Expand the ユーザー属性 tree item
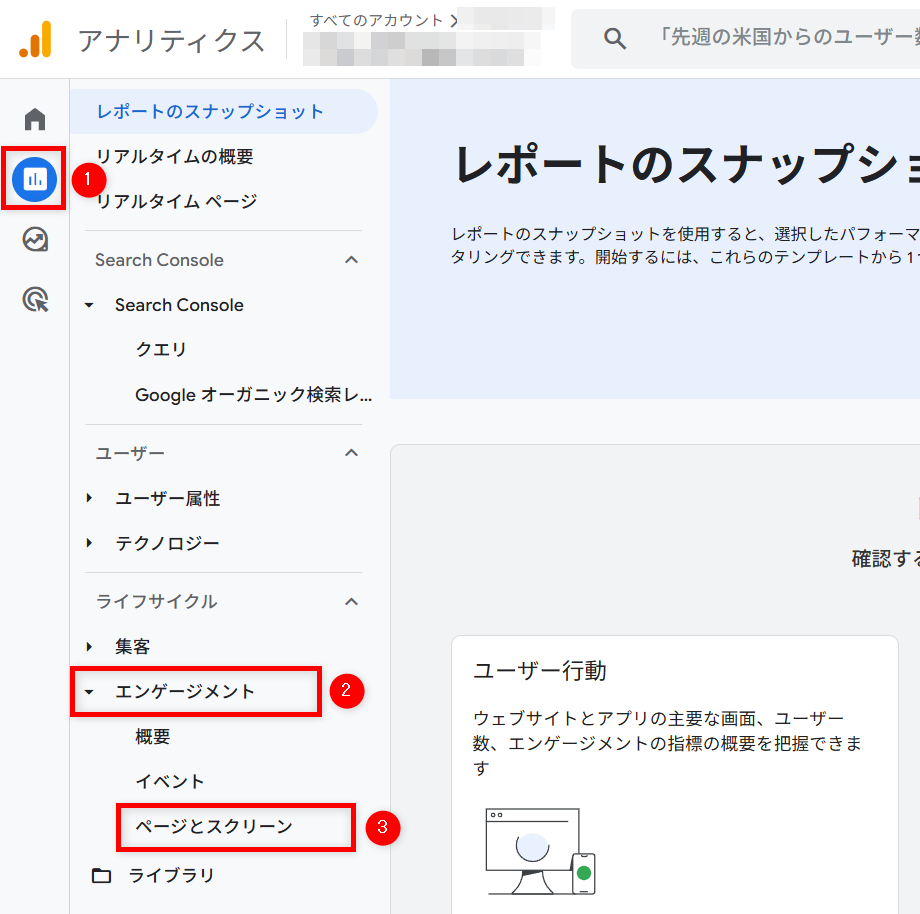This screenshot has height=914, width=920. [89, 498]
